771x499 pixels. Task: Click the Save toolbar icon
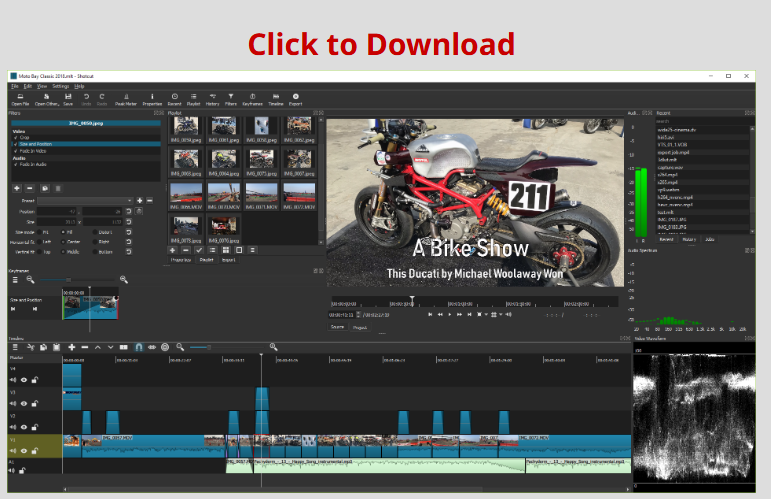68,99
